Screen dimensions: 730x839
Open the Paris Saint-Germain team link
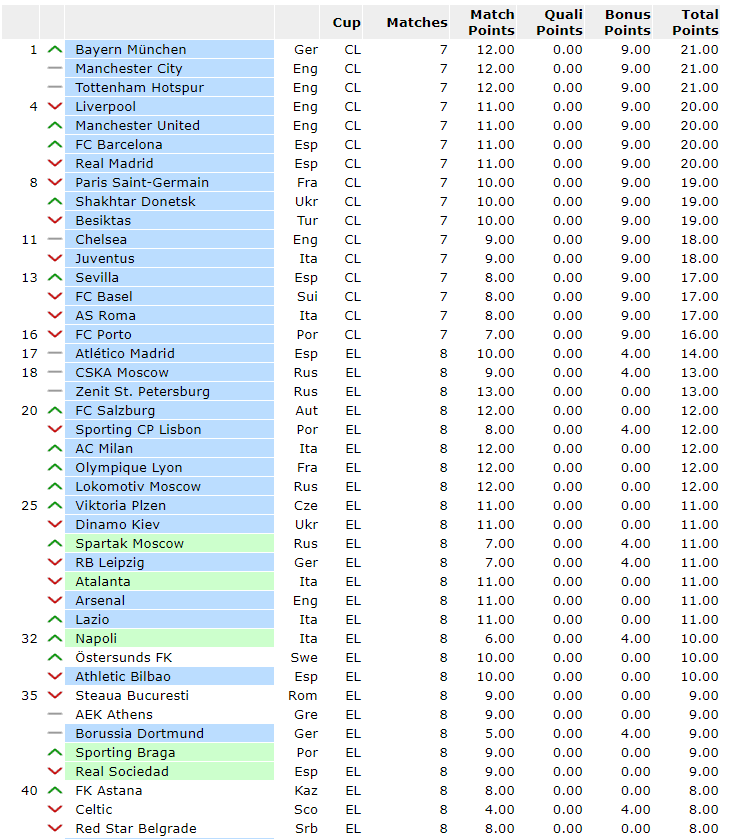coord(142,182)
